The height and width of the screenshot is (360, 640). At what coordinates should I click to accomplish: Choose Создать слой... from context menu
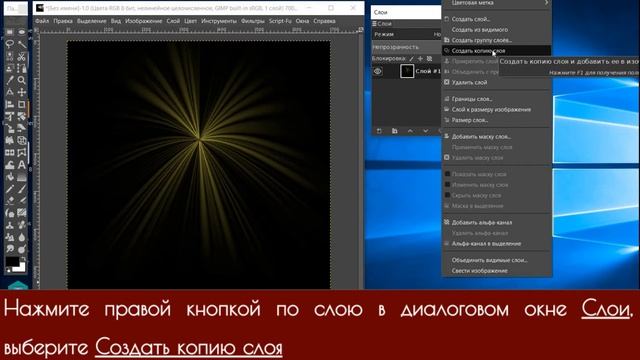click(497, 19)
